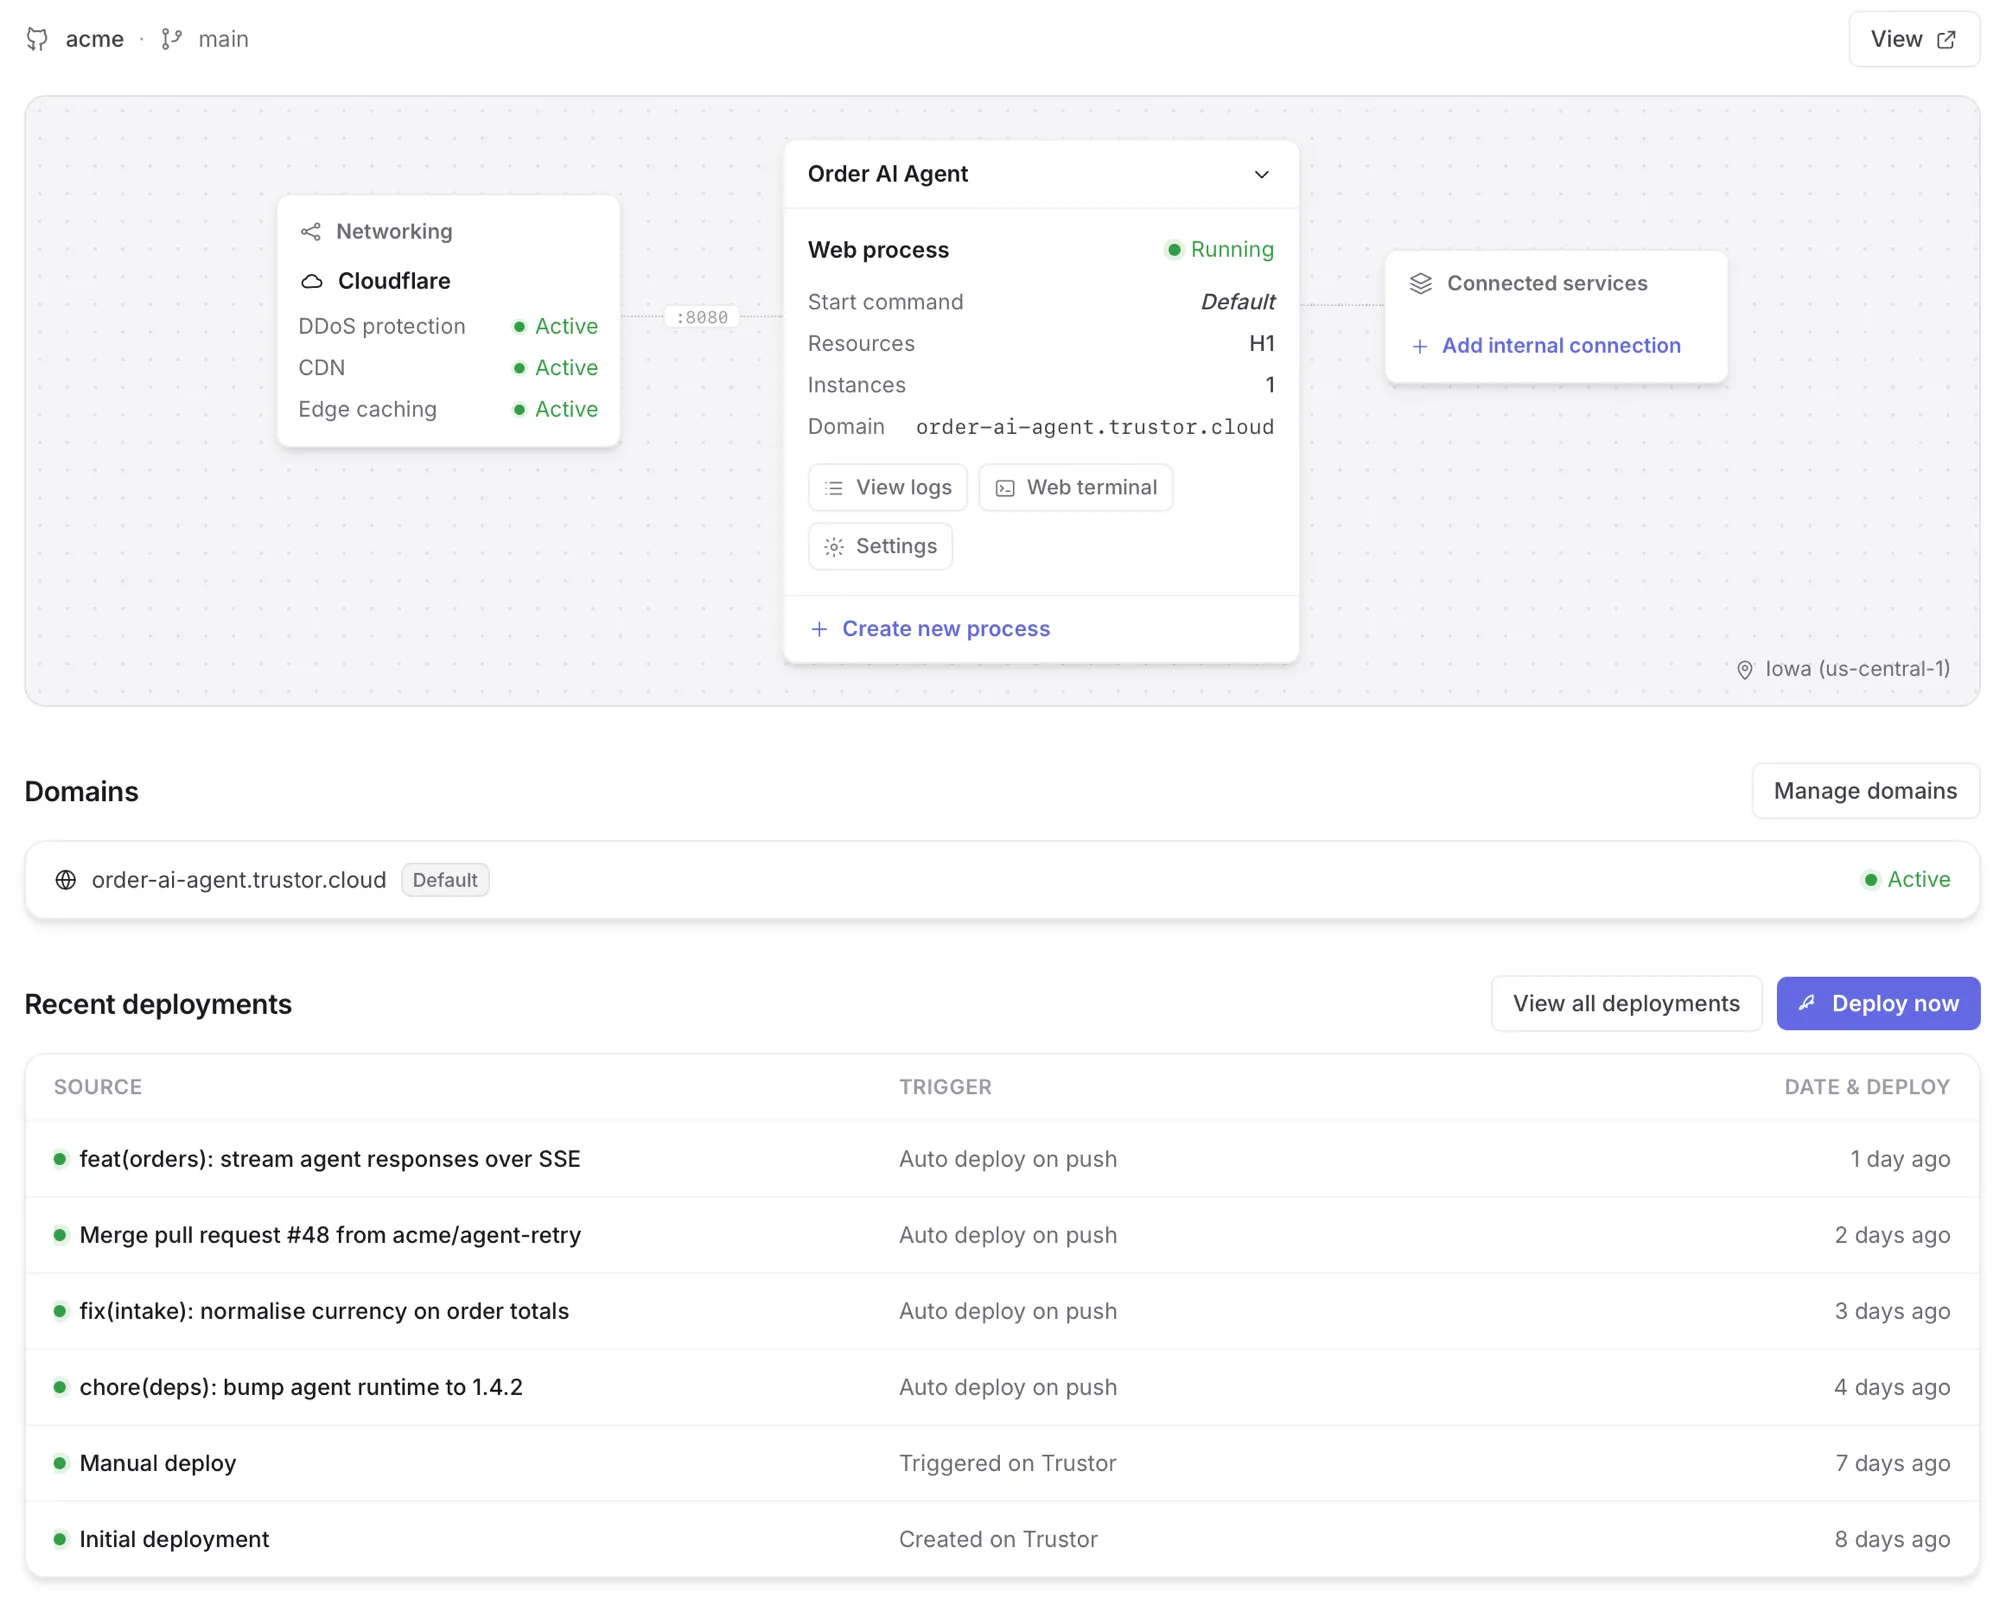This screenshot has width=2000, height=1599.
Task: Click the DATE & DEPLOY column header
Action: click(1867, 1087)
